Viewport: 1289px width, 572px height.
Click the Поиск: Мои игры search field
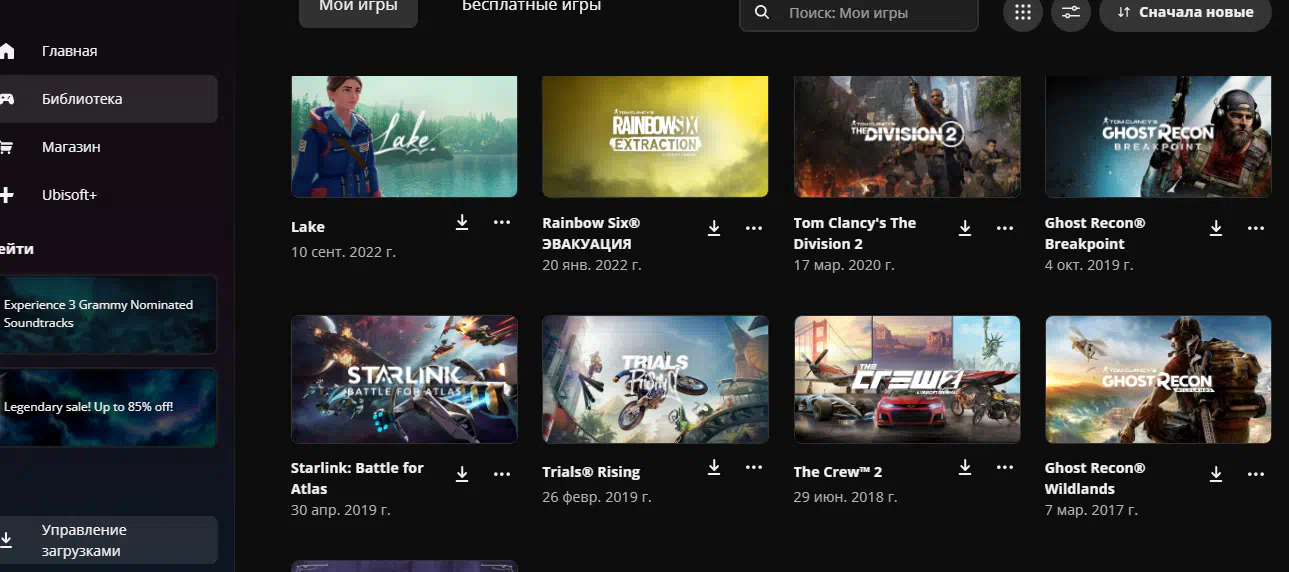859,13
